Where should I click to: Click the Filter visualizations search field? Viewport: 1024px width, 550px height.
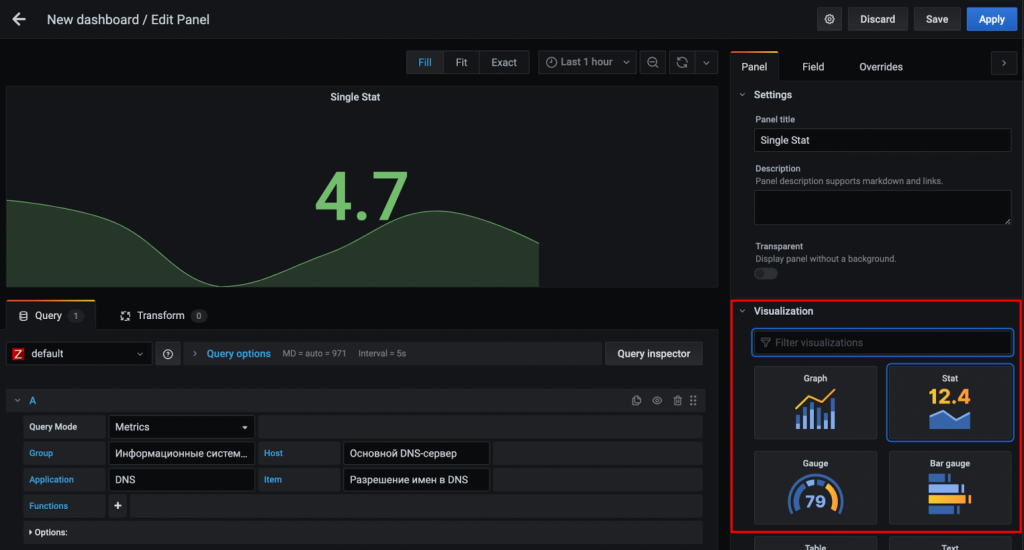[882, 343]
